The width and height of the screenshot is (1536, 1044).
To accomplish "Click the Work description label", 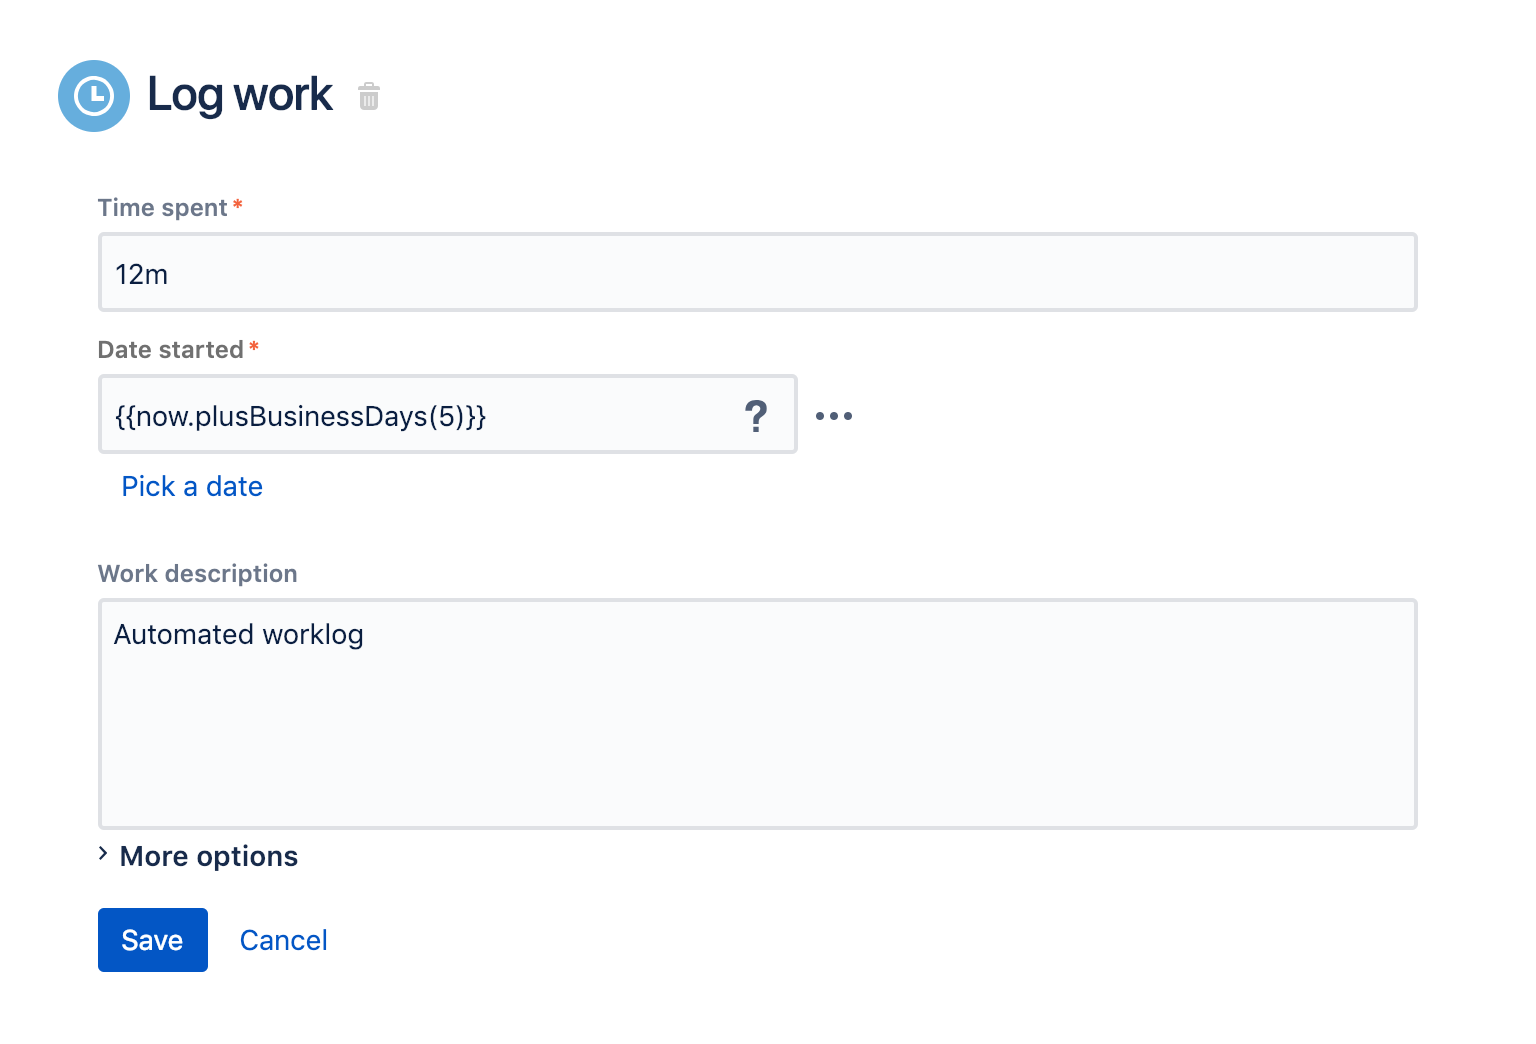I will tap(198, 574).
